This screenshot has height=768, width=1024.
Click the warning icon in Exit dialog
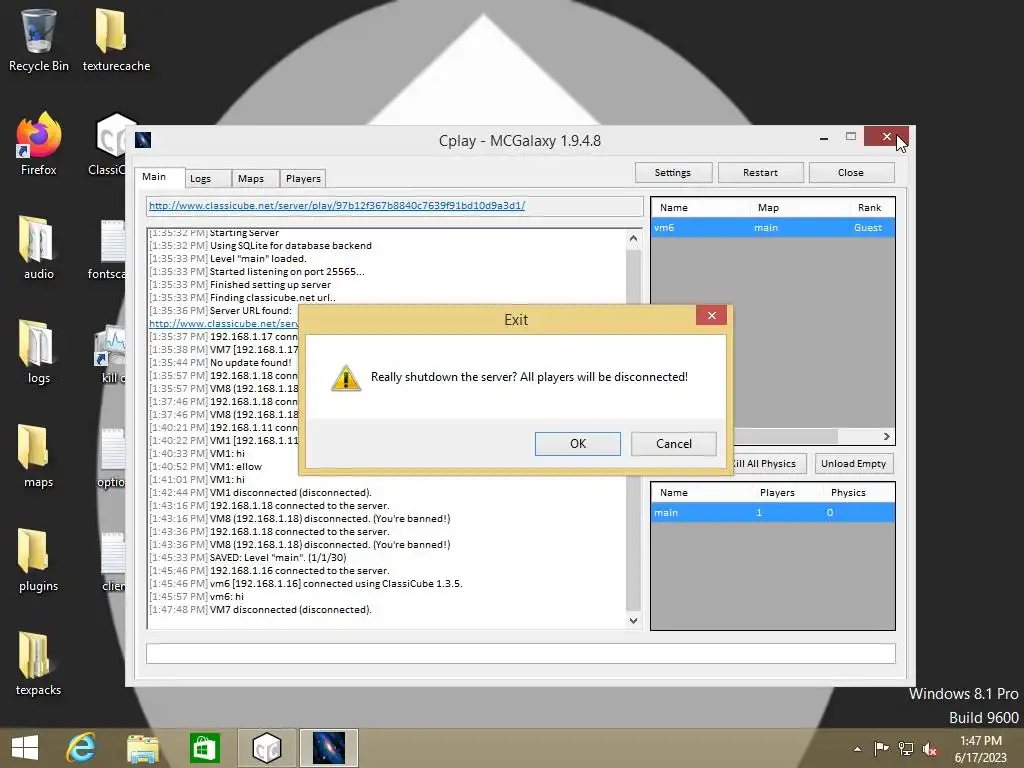[x=345, y=378]
